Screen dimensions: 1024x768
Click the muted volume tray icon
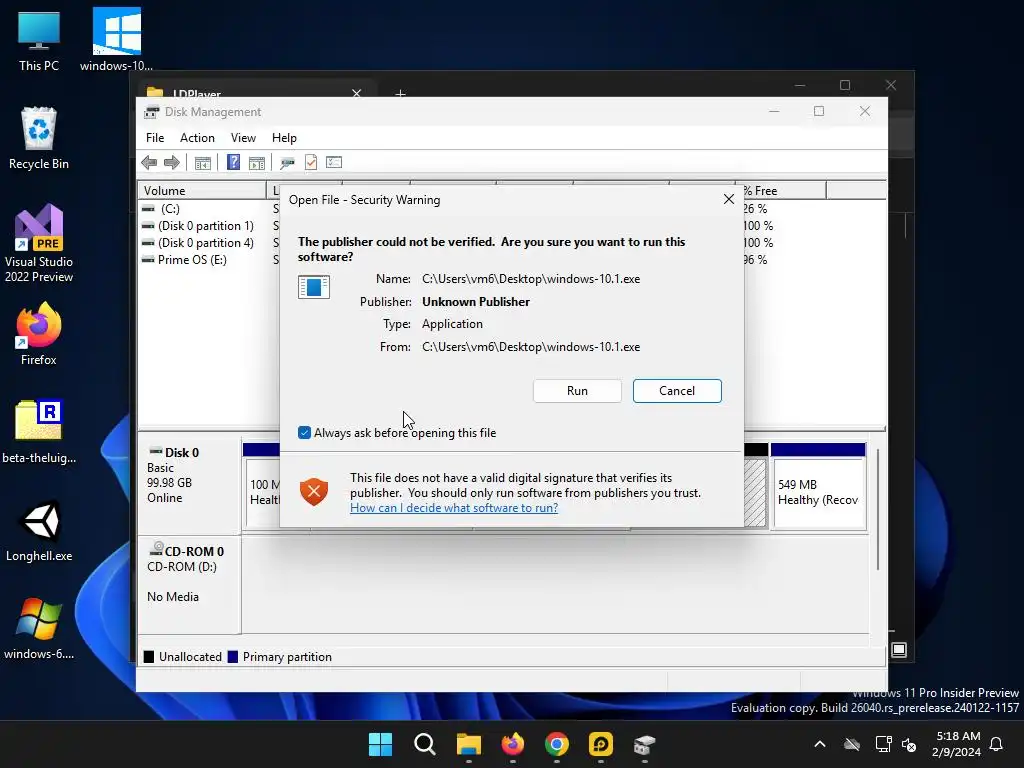908,744
